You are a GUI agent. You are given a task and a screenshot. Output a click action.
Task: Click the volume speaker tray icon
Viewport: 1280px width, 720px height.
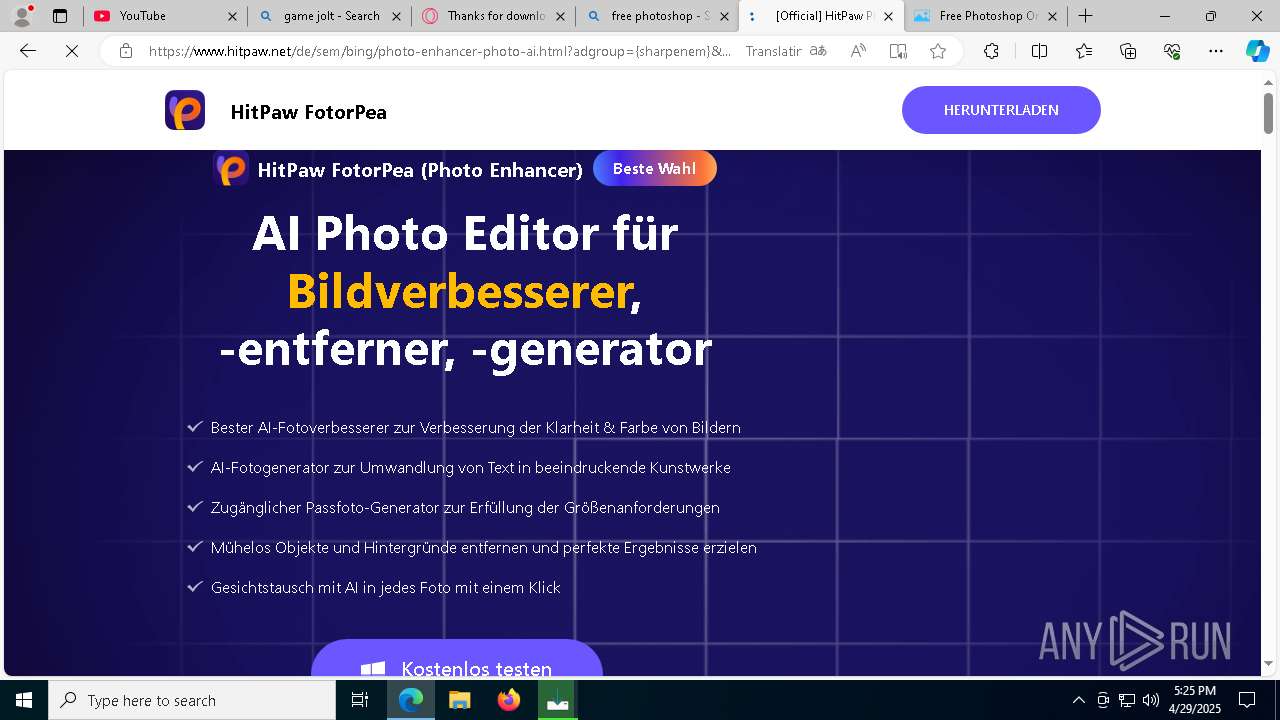(1150, 700)
